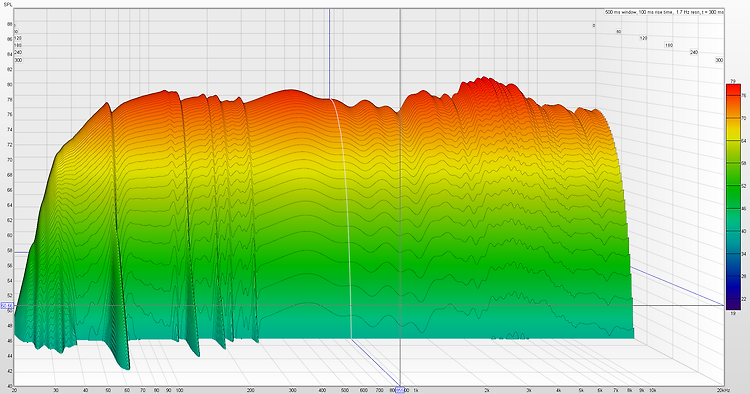
Task: Click the '19' minimum value below color legend
Action: point(733,314)
